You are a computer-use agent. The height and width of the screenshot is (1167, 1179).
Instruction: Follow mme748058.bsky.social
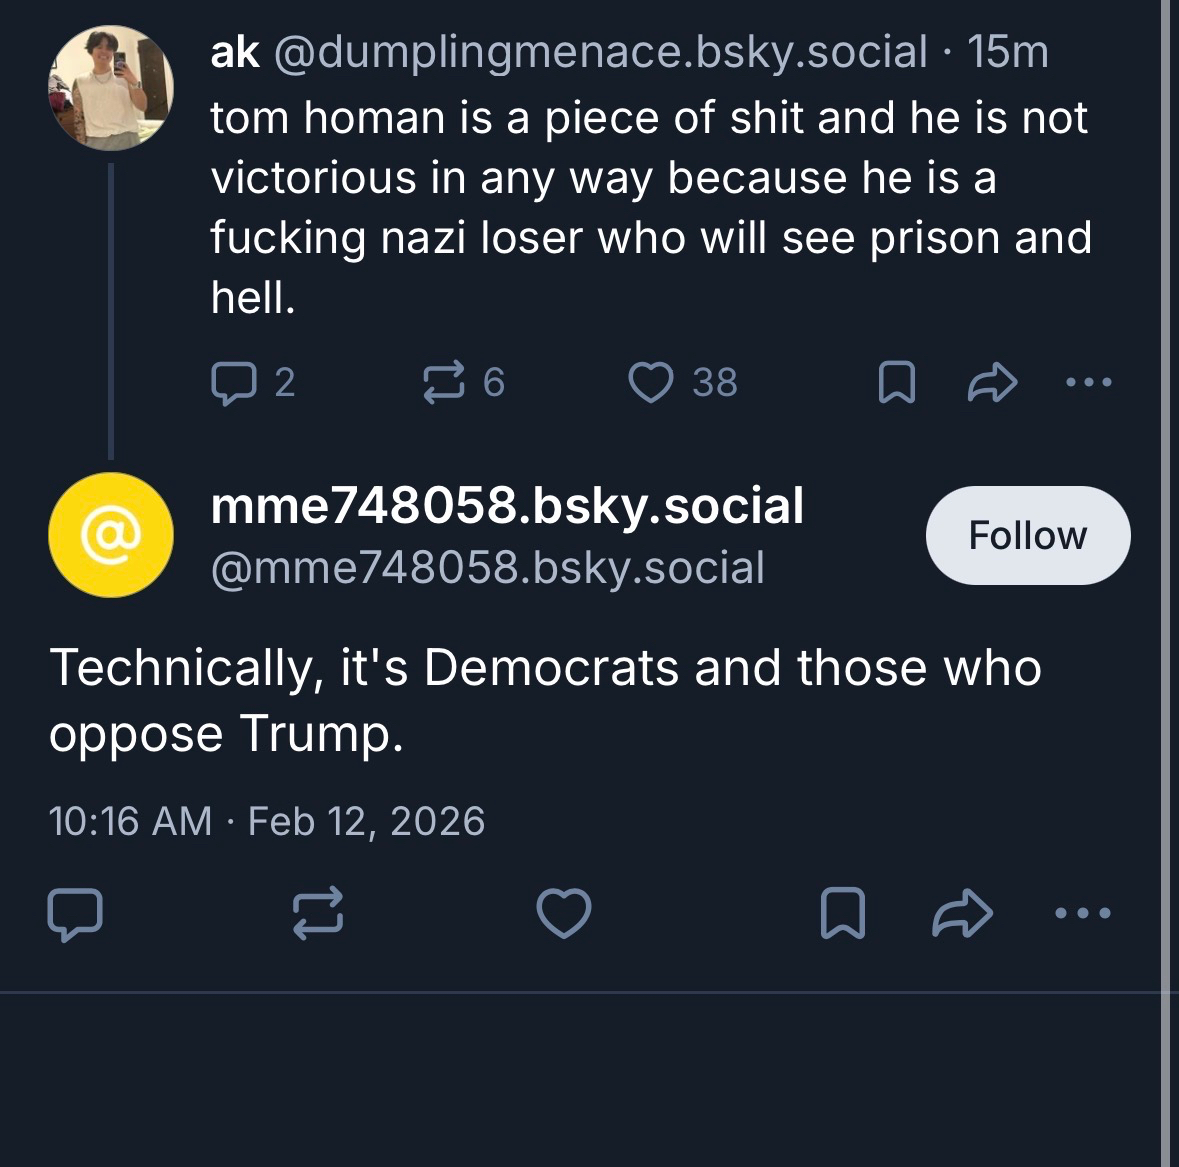[1027, 536]
